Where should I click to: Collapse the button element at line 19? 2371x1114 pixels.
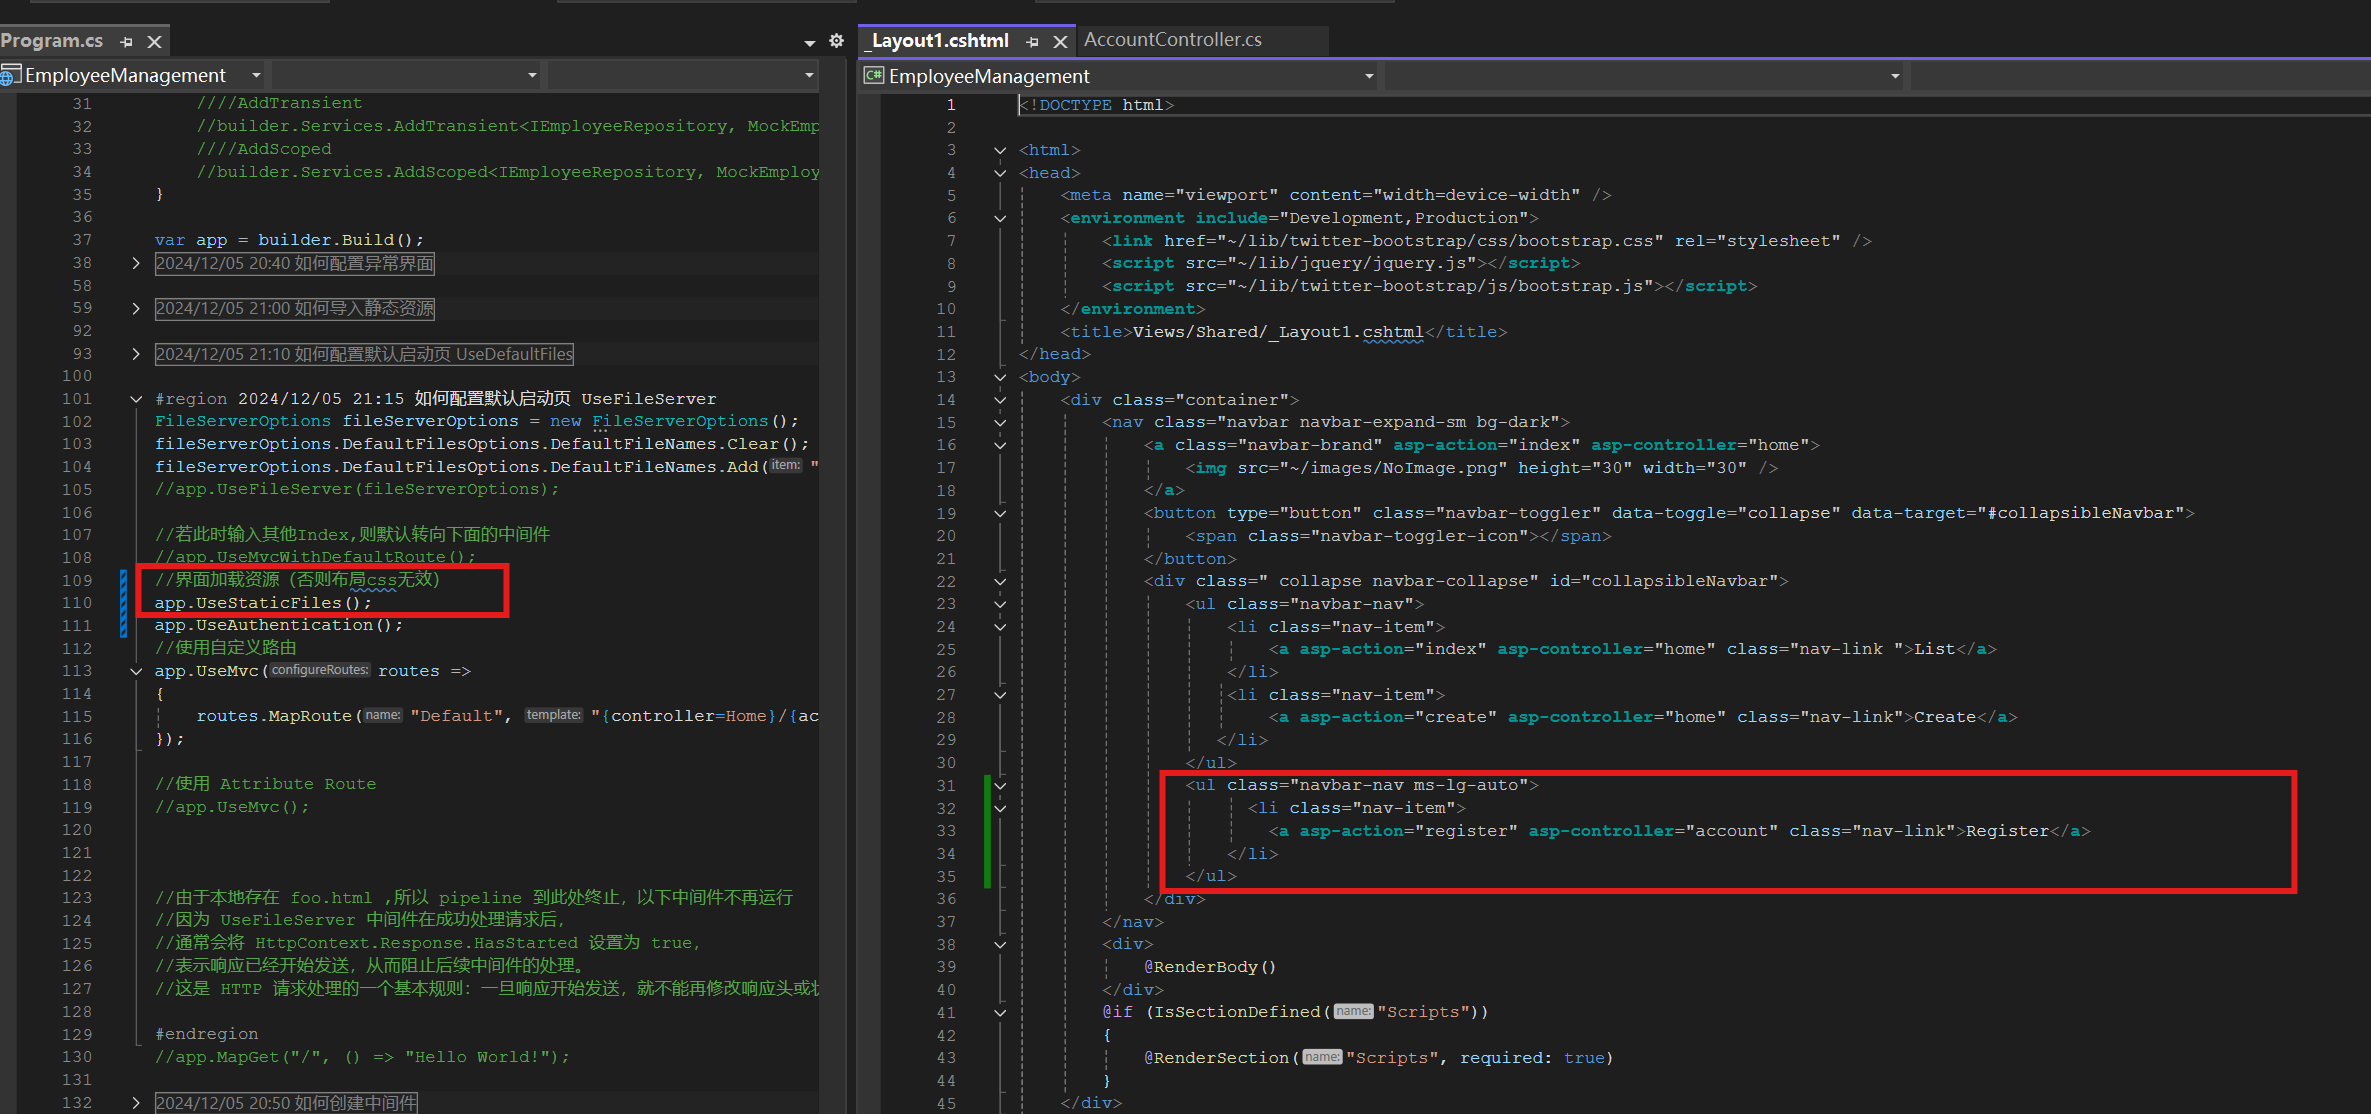point(1000,513)
